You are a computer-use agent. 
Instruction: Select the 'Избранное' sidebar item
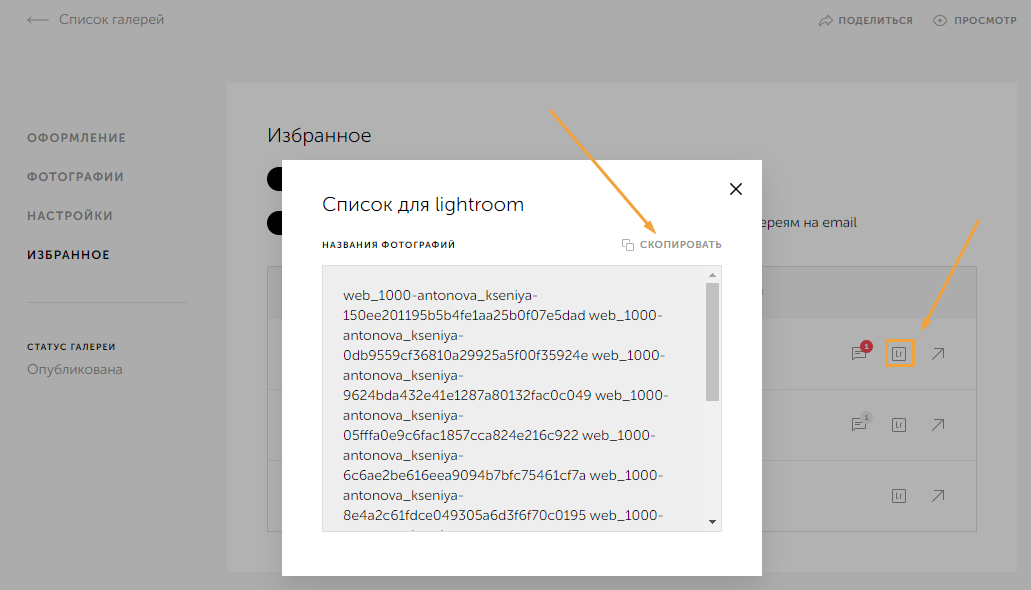[69, 255]
